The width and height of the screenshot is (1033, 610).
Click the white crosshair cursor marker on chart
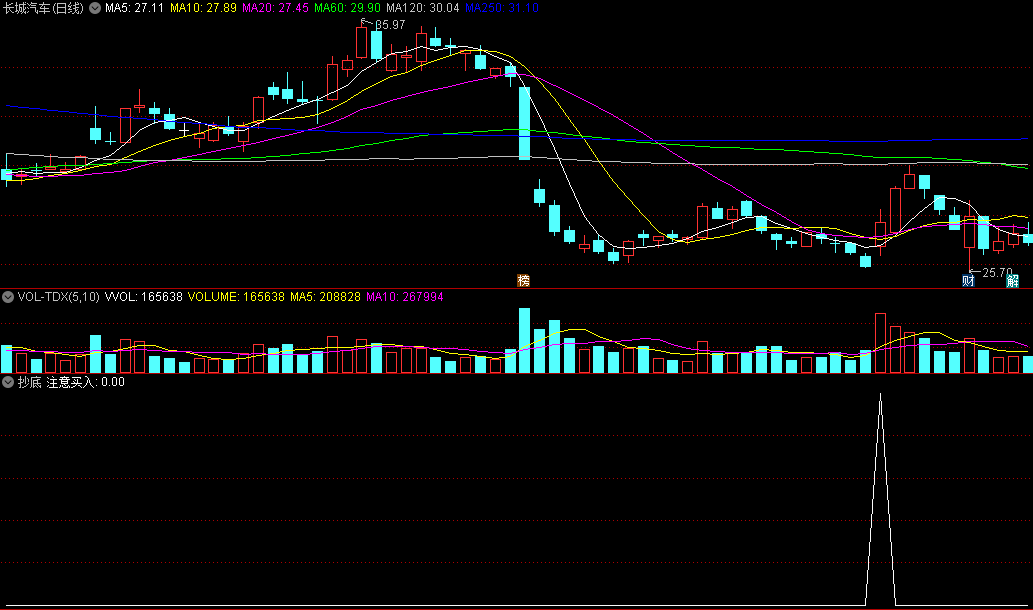click(x=184, y=130)
